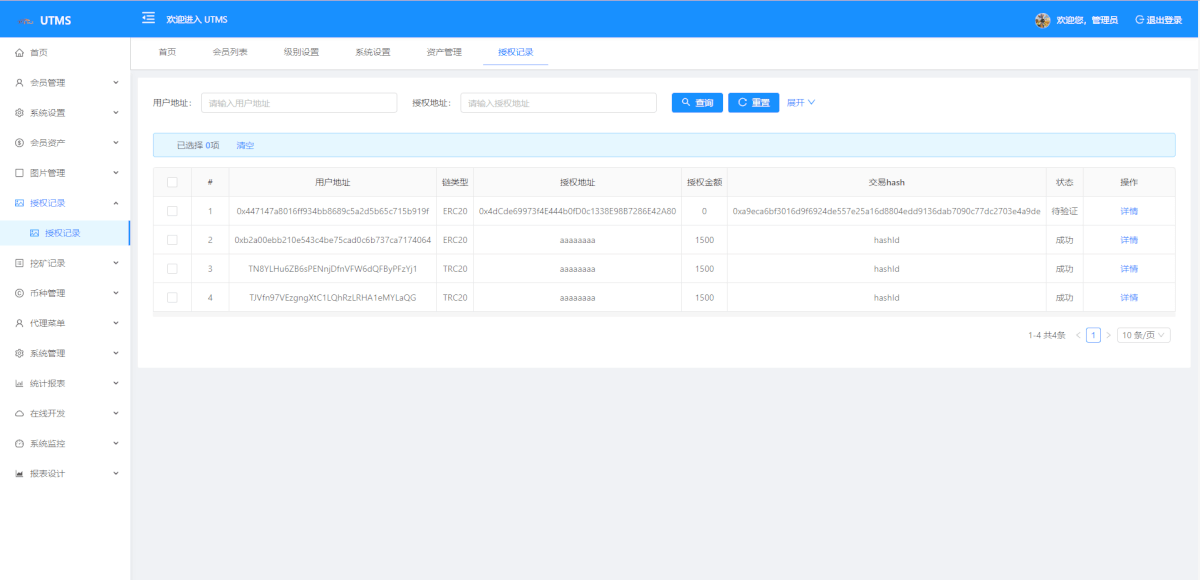Check the checkbox for row 1
The image size is (1200, 580).
coord(172,211)
